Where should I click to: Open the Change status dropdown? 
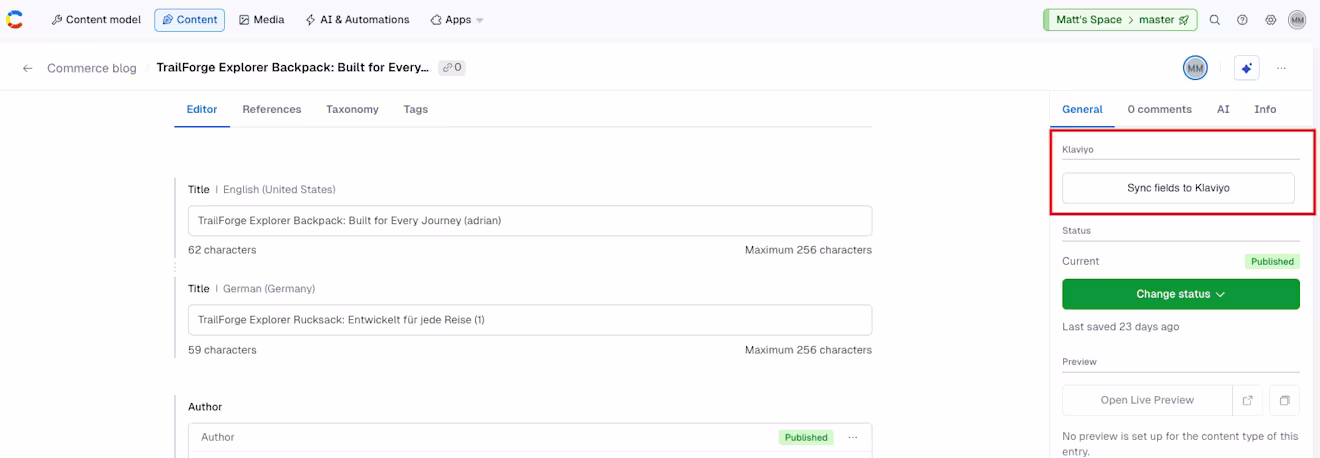click(x=1181, y=294)
